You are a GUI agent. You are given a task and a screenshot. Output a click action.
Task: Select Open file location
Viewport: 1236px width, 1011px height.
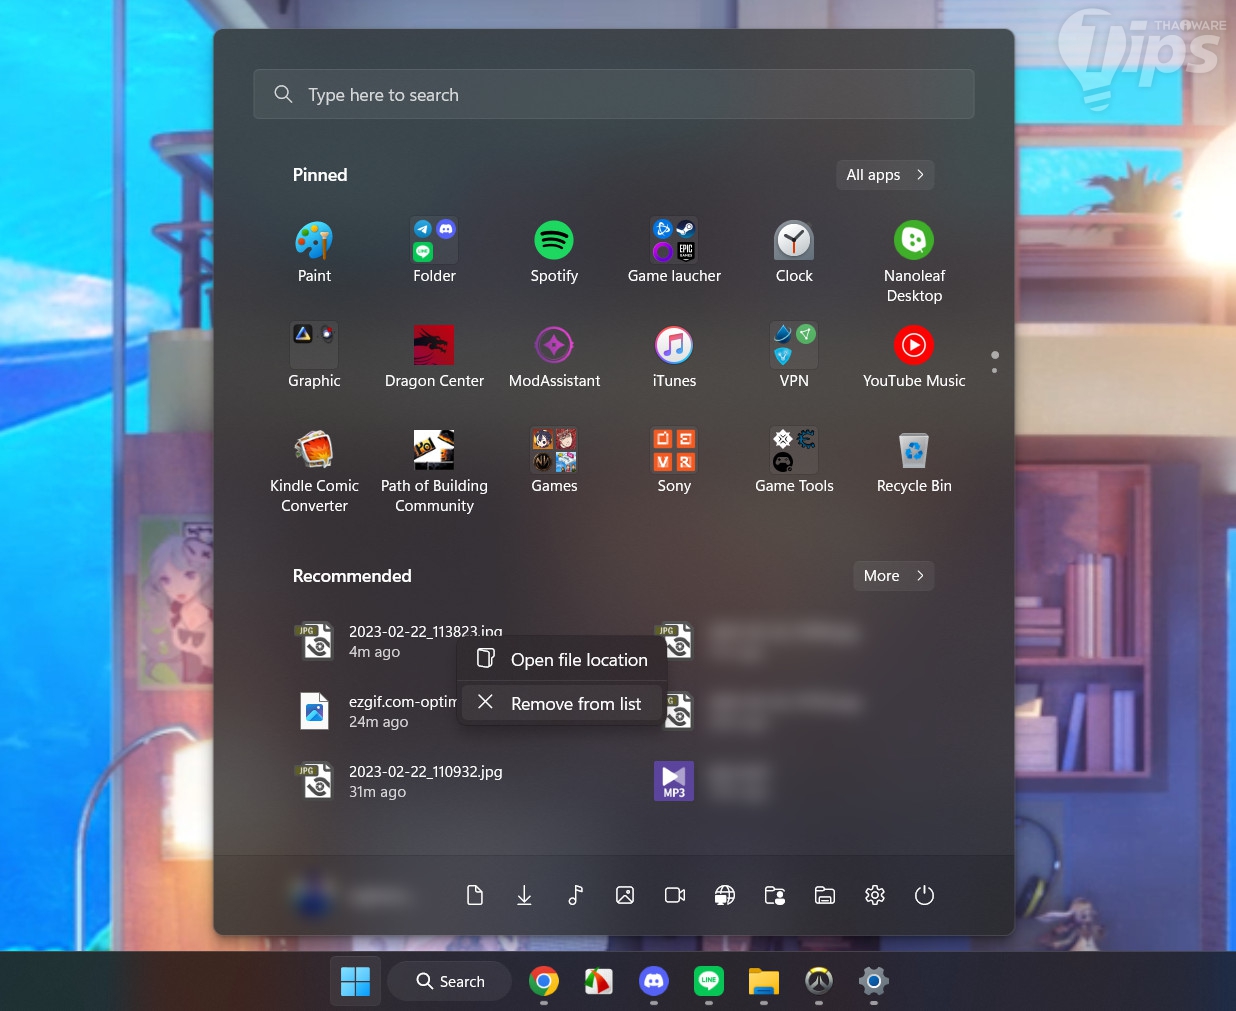[x=562, y=660]
